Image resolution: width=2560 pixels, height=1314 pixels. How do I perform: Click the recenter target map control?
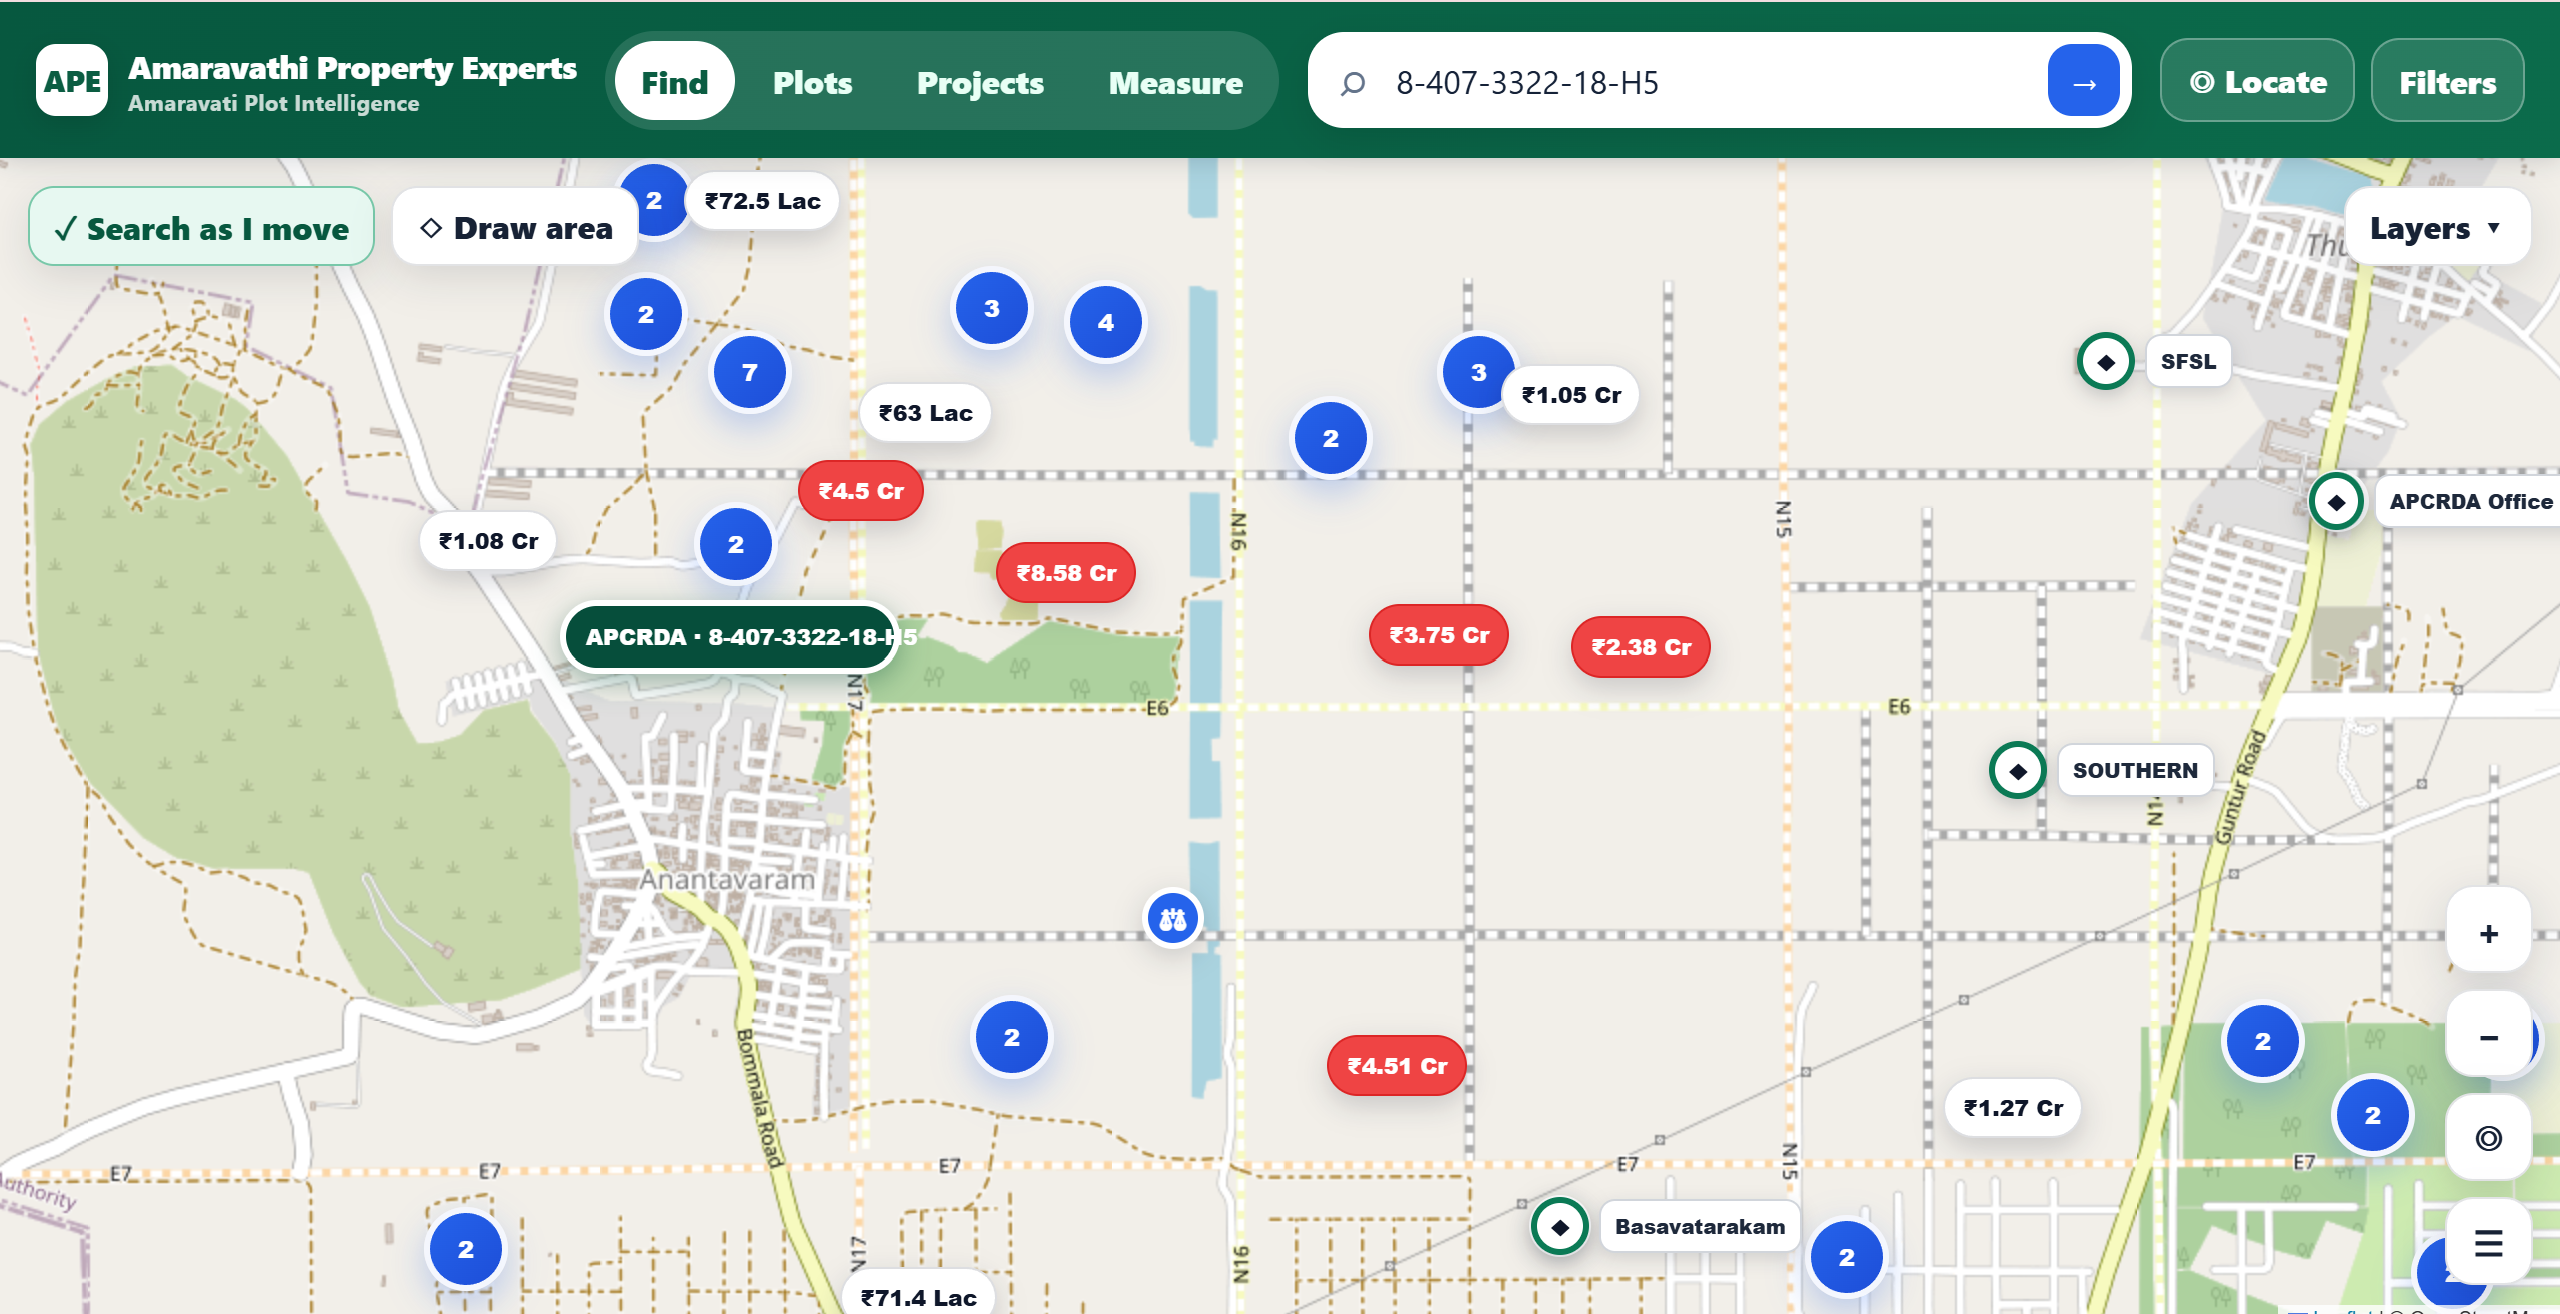pos(2488,1138)
